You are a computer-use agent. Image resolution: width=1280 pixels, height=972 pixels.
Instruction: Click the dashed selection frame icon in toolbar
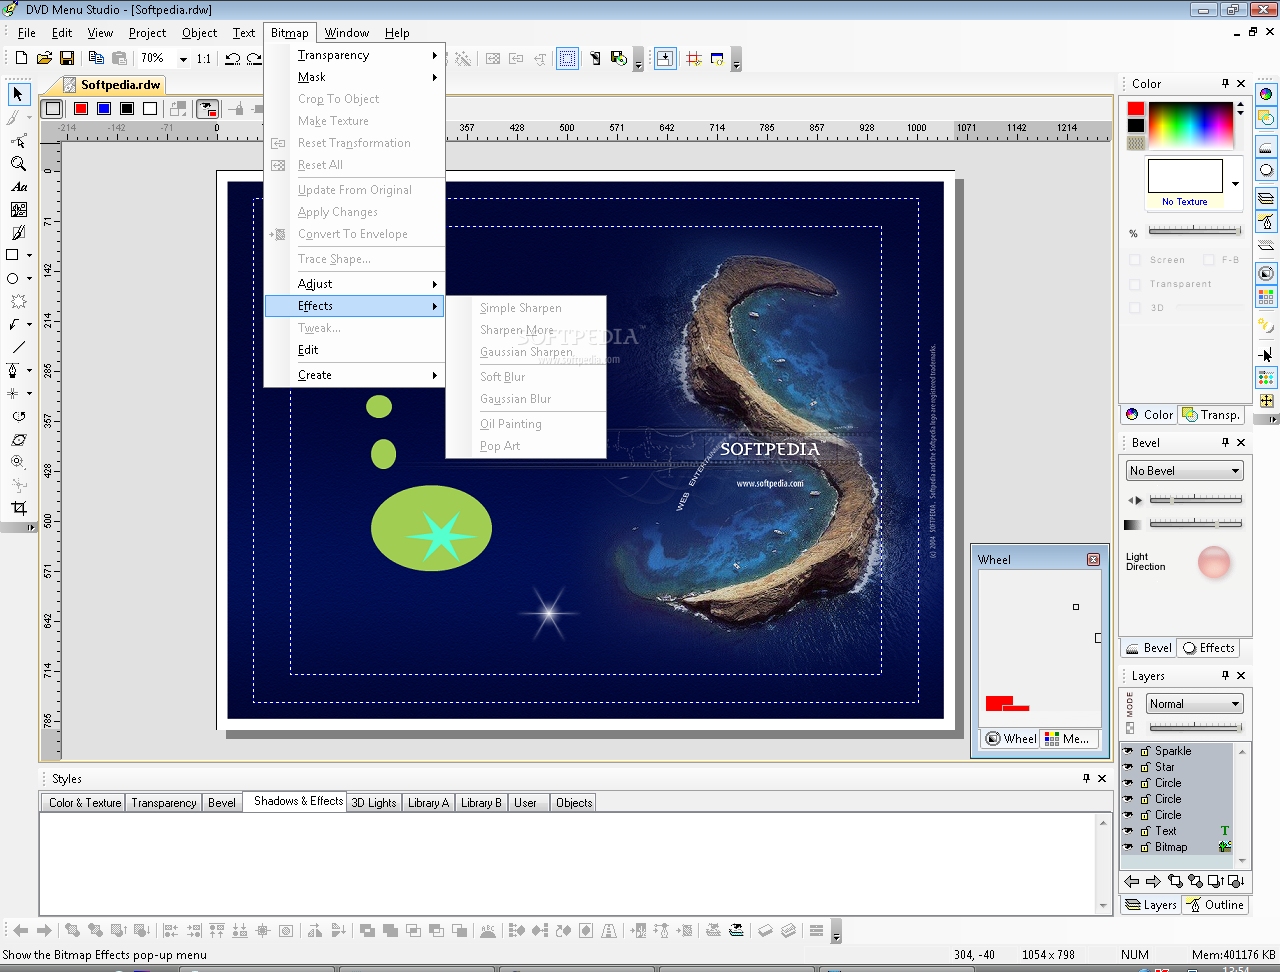567,58
